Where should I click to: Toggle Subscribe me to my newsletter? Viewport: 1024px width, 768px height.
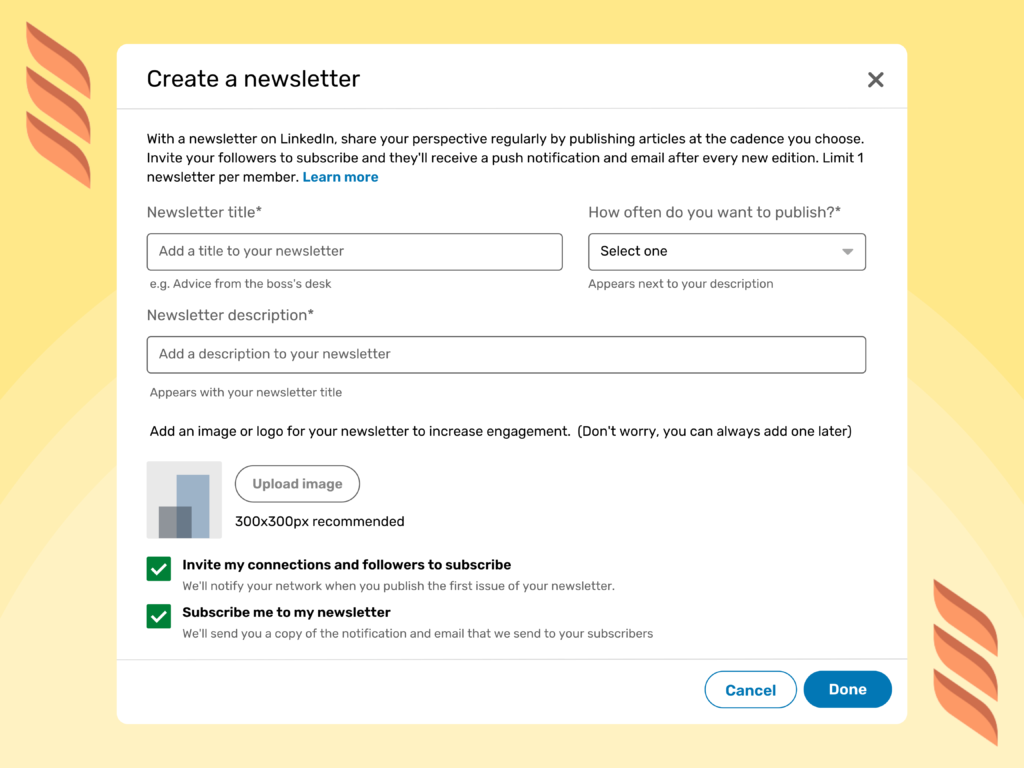pyautogui.click(x=158, y=616)
